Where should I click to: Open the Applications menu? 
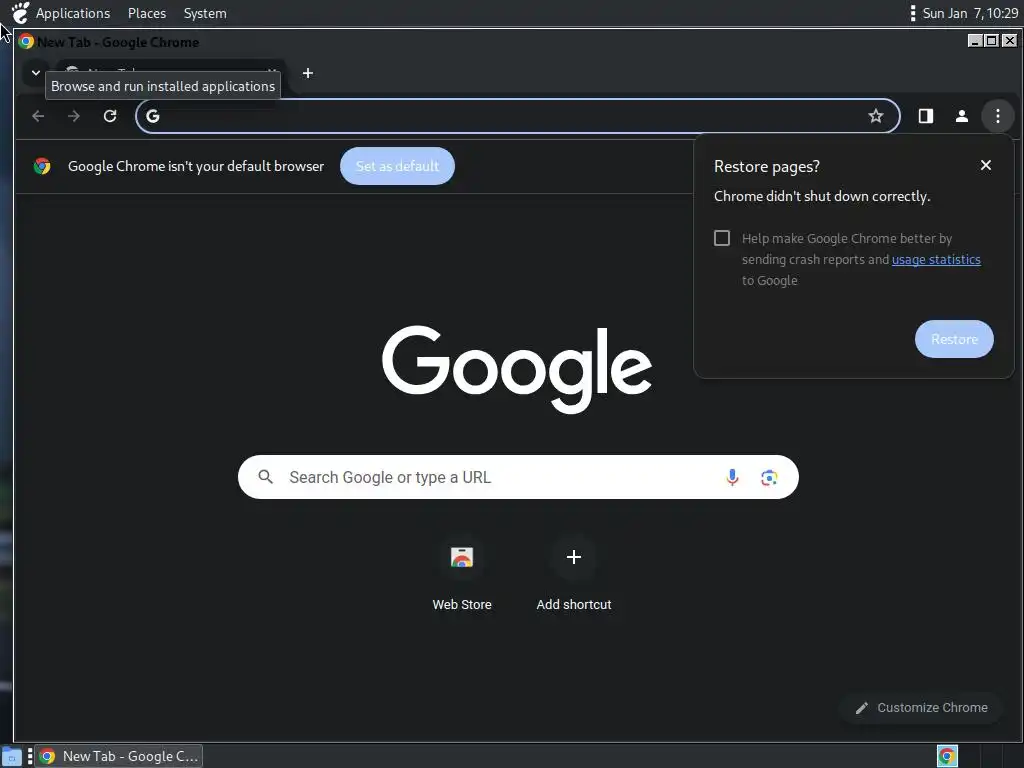(x=72, y=13)
